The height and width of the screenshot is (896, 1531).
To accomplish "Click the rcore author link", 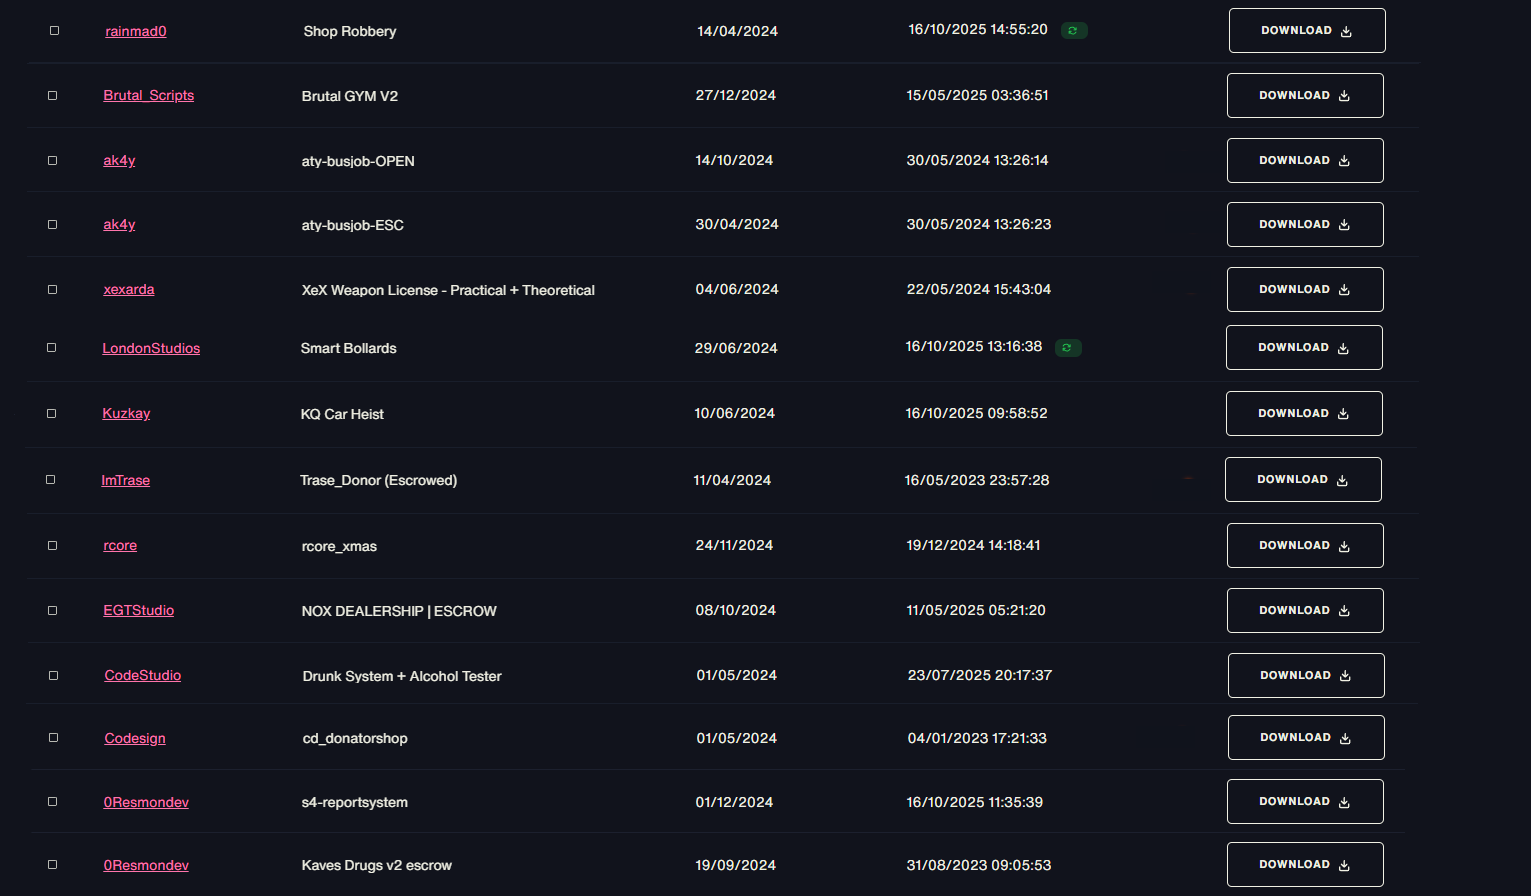I will click(120, 546).
